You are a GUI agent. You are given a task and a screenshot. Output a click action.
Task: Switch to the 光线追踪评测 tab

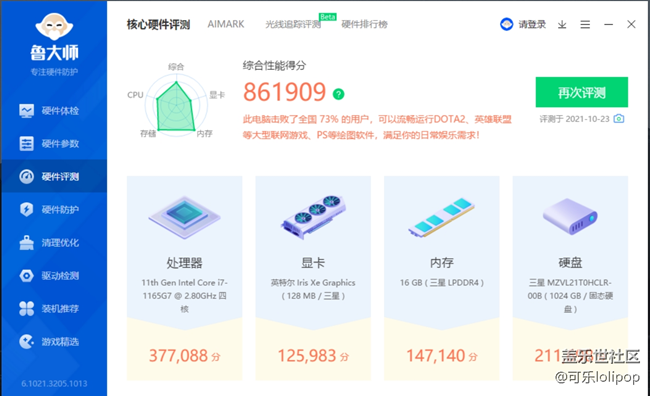pos(293,25)
